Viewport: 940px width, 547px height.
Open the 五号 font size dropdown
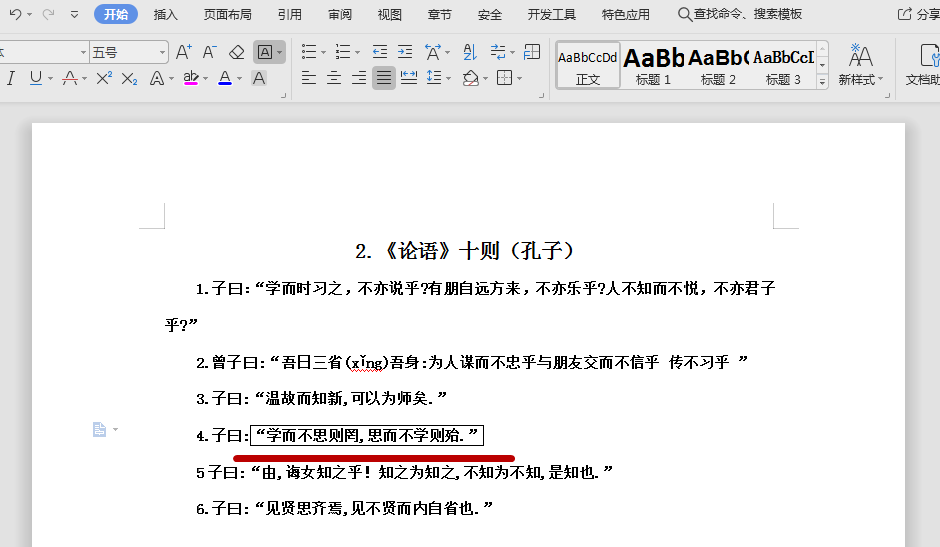point(162,53)
